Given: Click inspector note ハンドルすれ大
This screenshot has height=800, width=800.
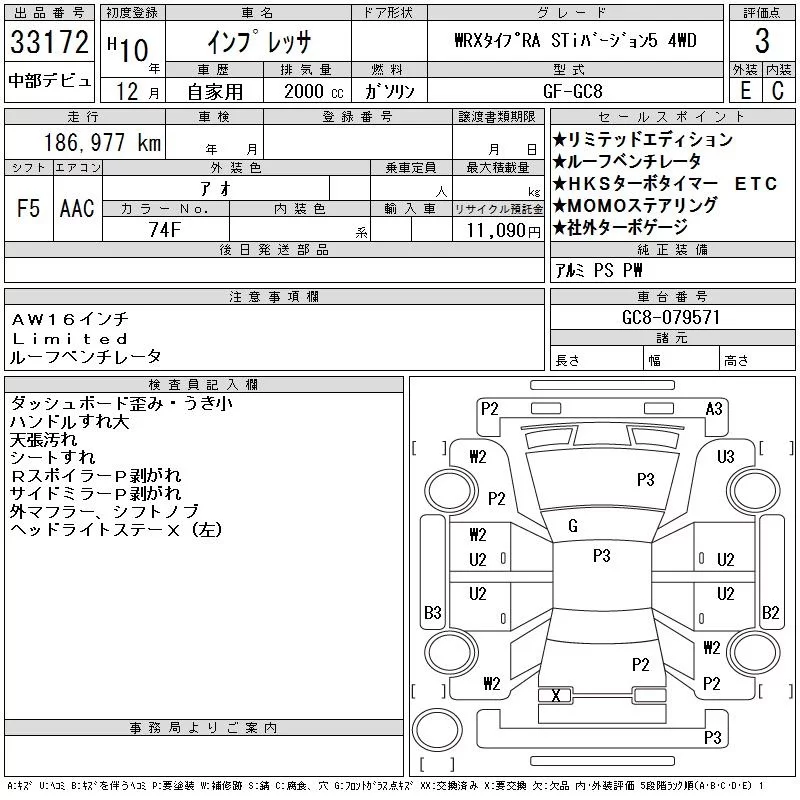Looking at the screenshot, I should (x=69, y=421).
